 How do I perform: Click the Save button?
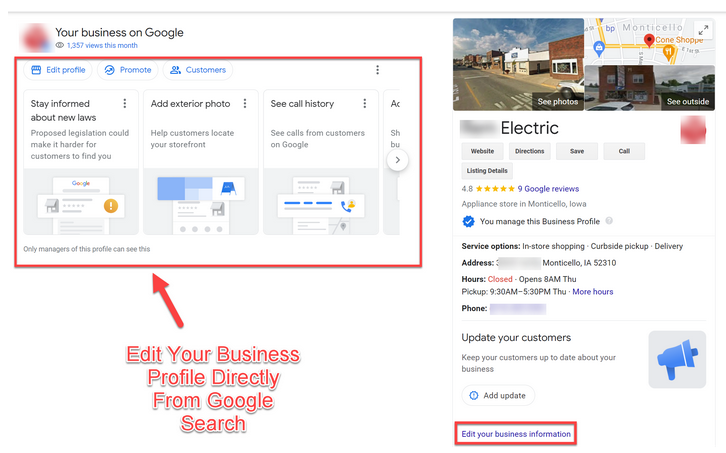tap(577, 151)
